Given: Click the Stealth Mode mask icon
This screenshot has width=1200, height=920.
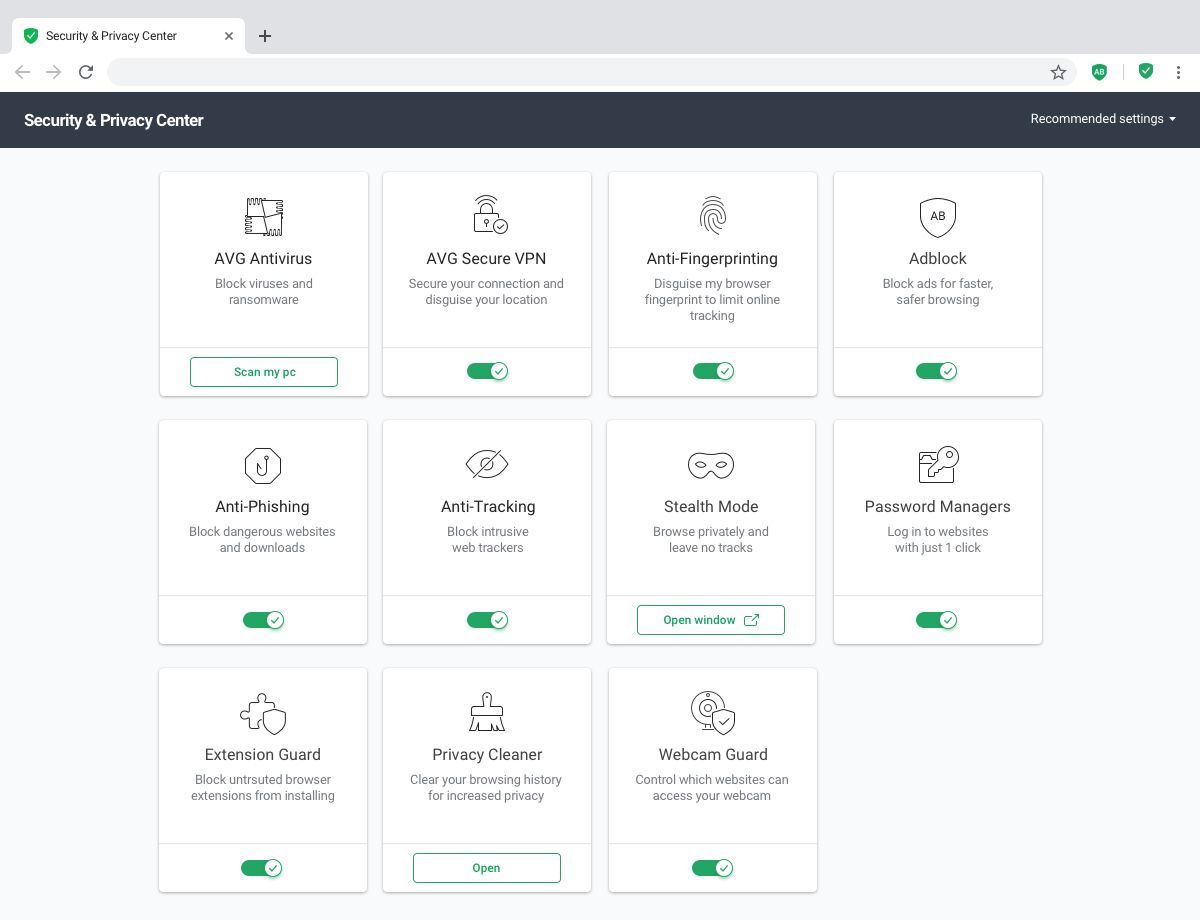Looking at the screenshot, I should pos(711,465).
